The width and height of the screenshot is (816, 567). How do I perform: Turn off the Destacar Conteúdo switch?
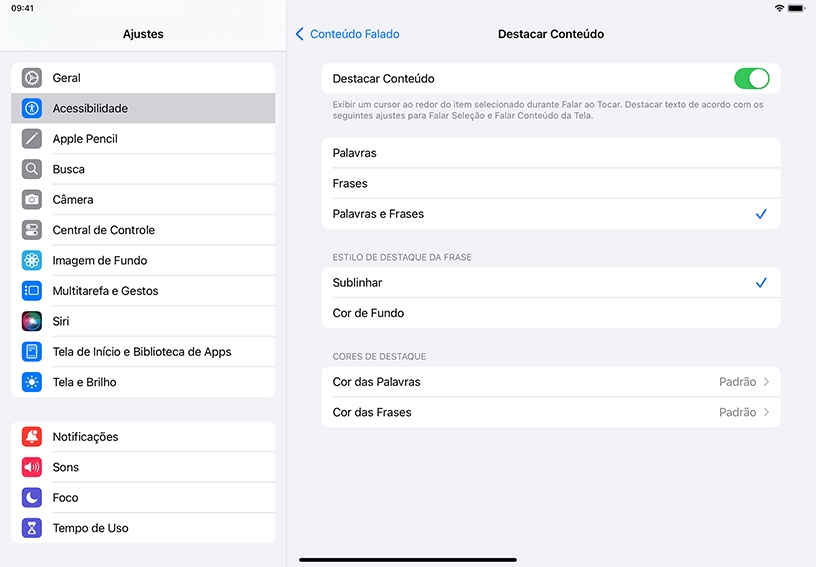pyautogui.click(x=751, y=79)
